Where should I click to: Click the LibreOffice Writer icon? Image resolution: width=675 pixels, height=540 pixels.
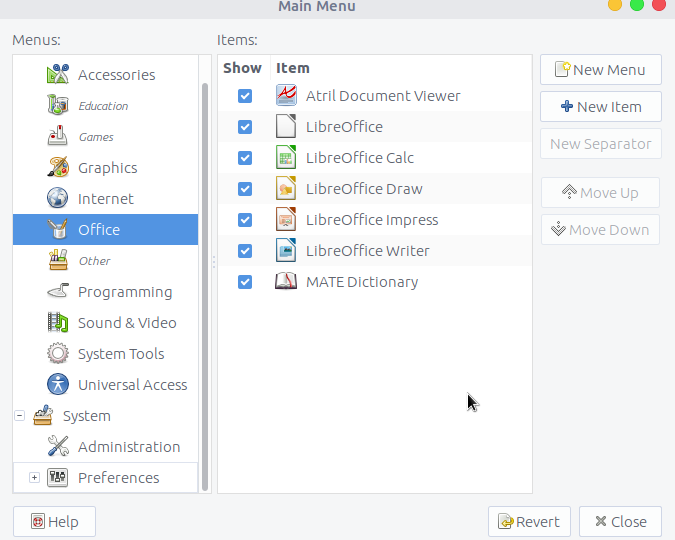(x=286, y=251)
